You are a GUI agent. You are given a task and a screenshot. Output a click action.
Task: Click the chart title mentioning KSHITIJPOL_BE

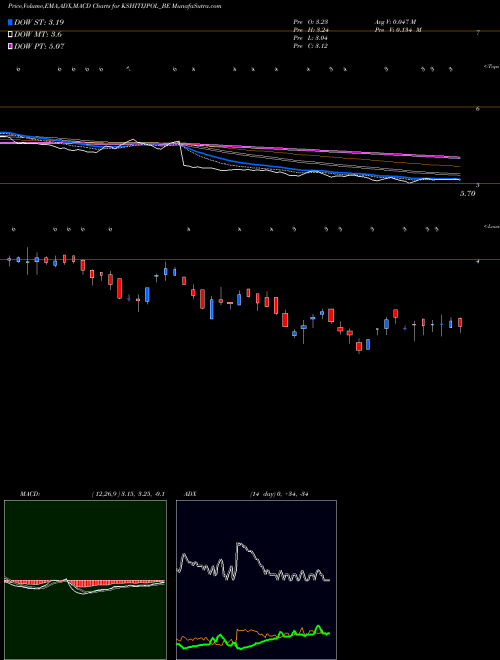(114, 6)
